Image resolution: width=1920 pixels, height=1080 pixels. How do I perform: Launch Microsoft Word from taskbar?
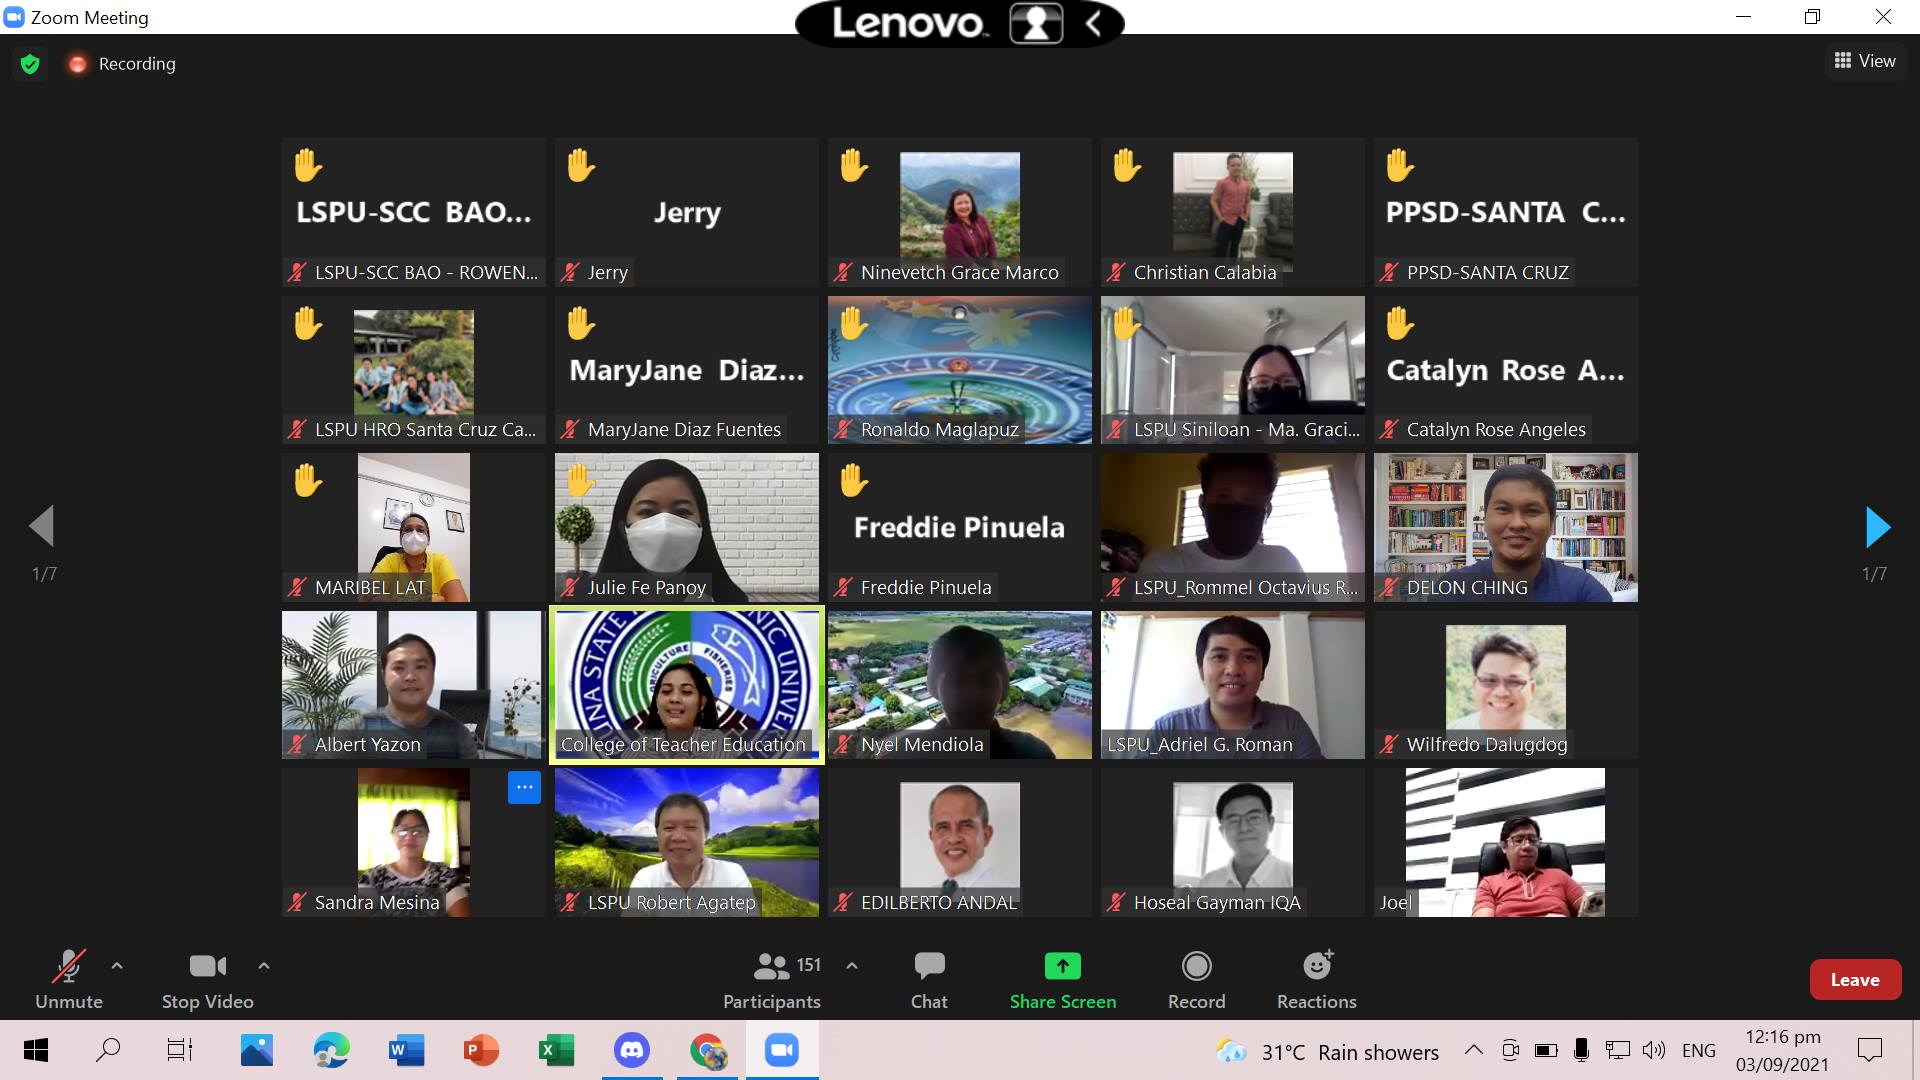click(406, 1050)
